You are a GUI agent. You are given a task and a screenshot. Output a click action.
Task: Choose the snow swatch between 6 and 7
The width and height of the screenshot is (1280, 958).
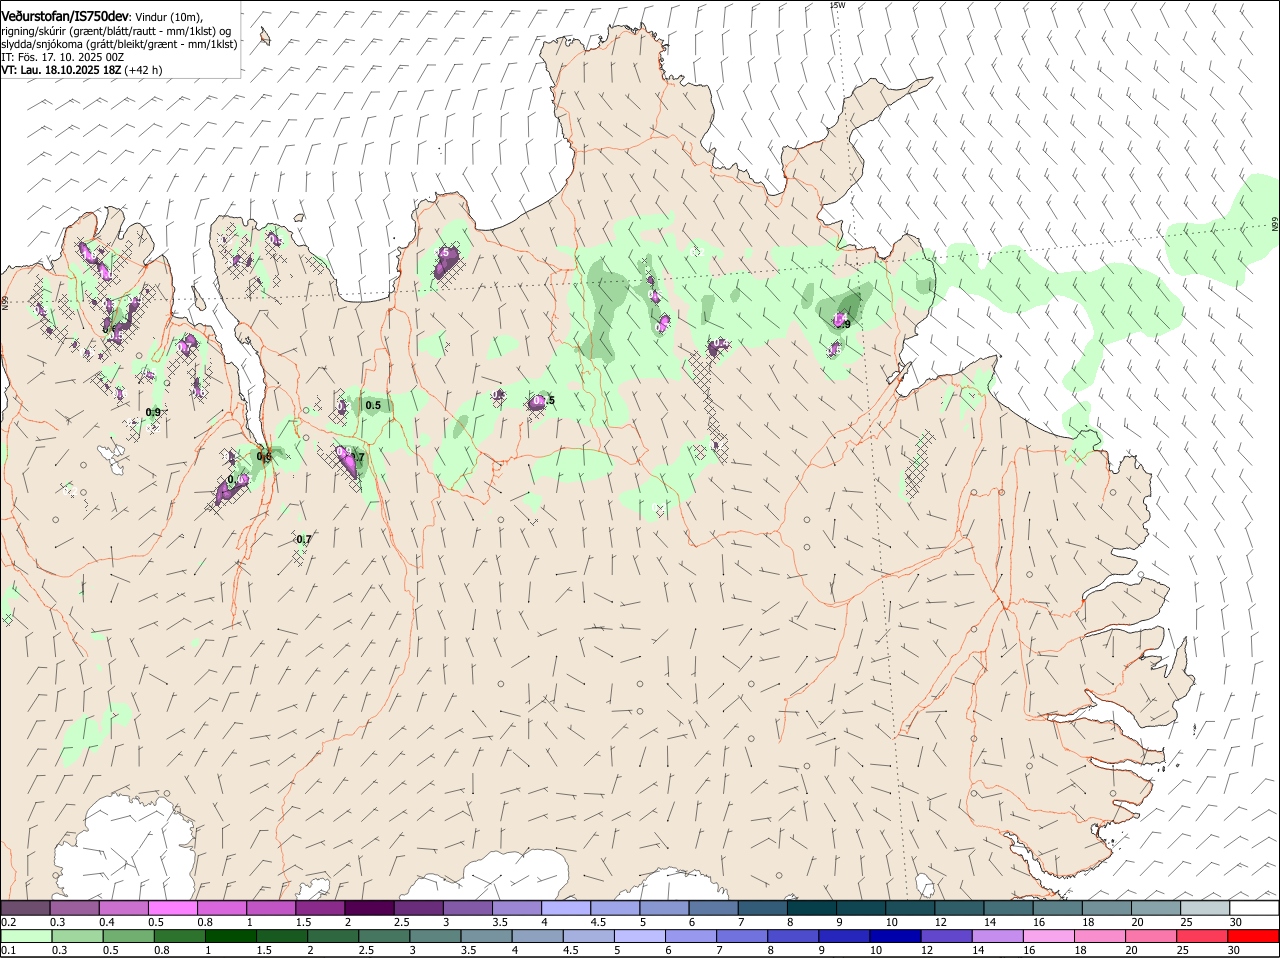point(714,908)
